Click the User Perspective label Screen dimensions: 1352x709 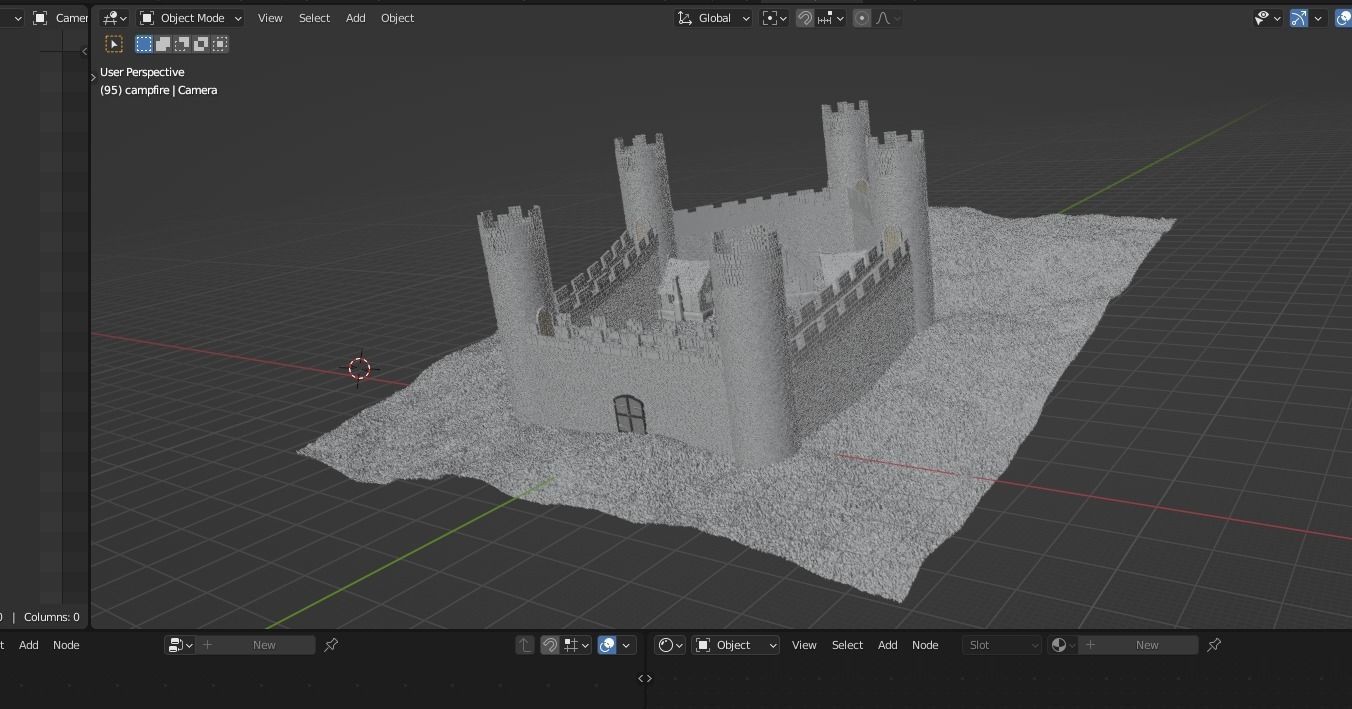(x=142, y=72)
